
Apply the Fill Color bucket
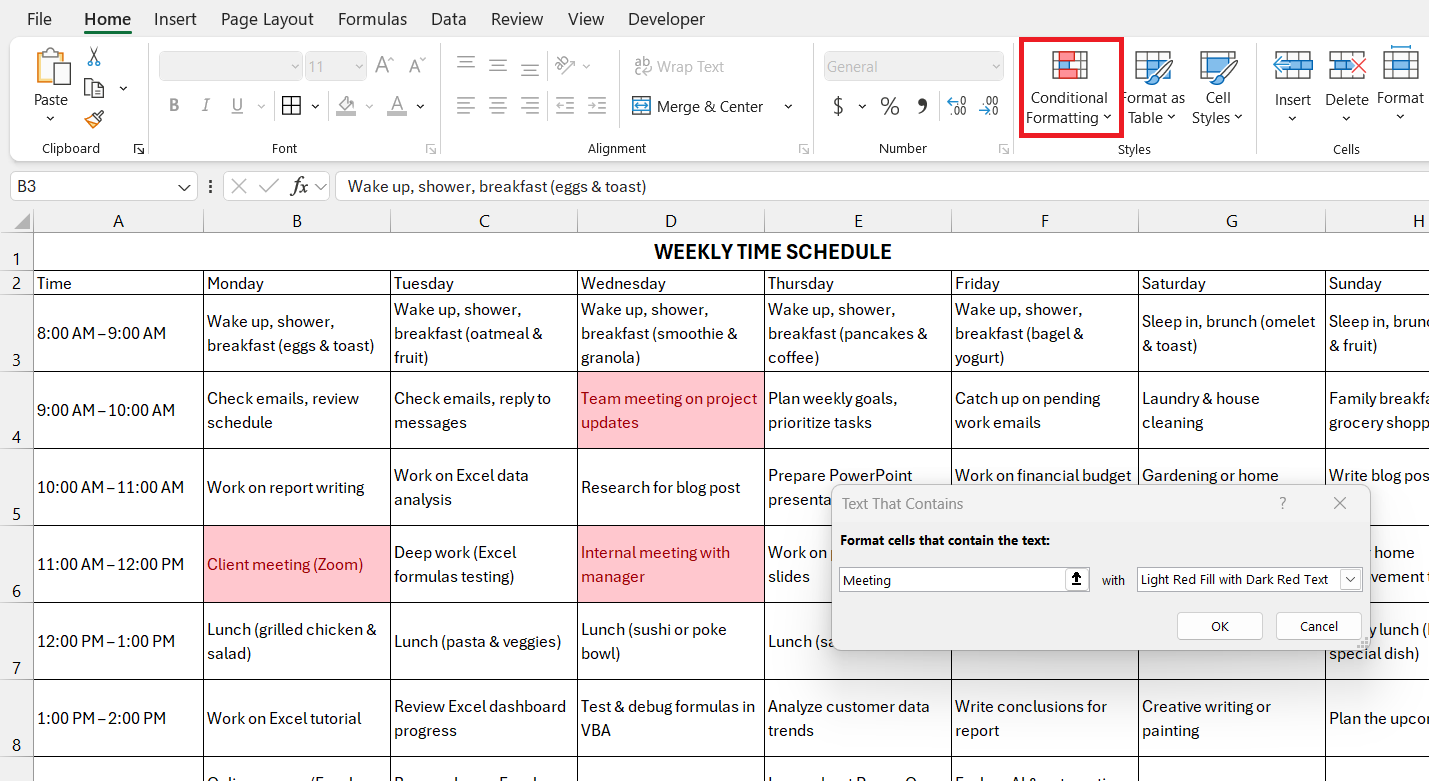[x=346, y=105]
